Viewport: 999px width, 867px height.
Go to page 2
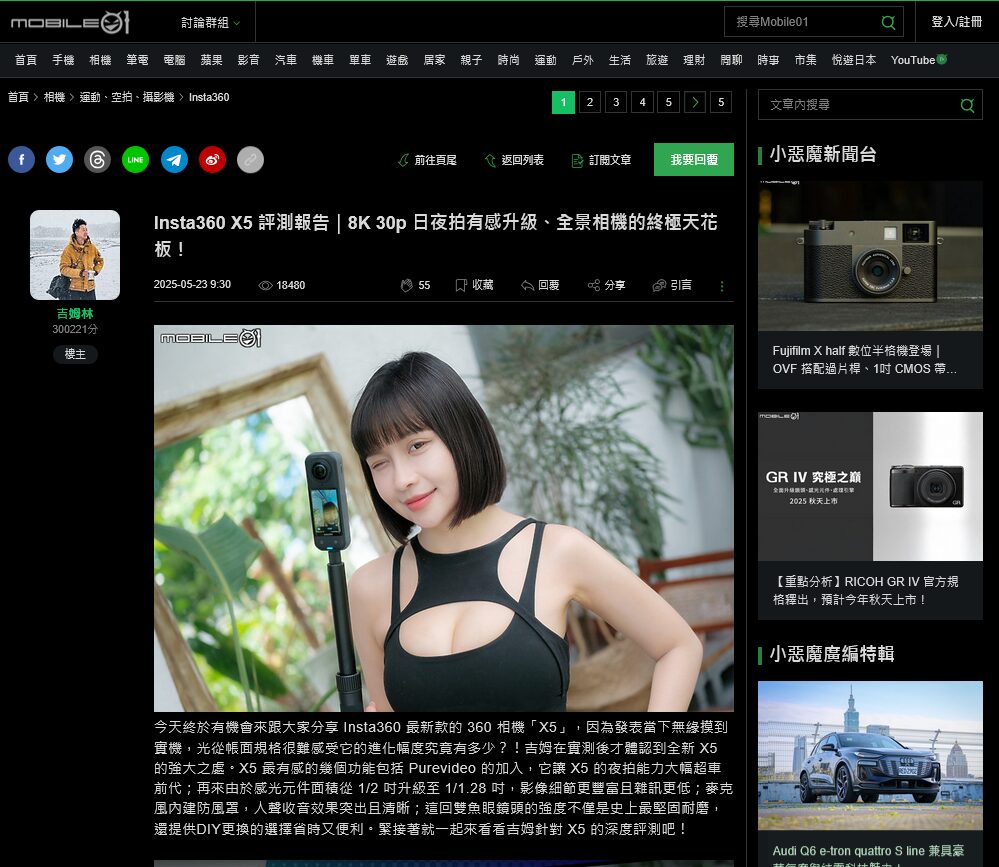(x=590, y=102)
